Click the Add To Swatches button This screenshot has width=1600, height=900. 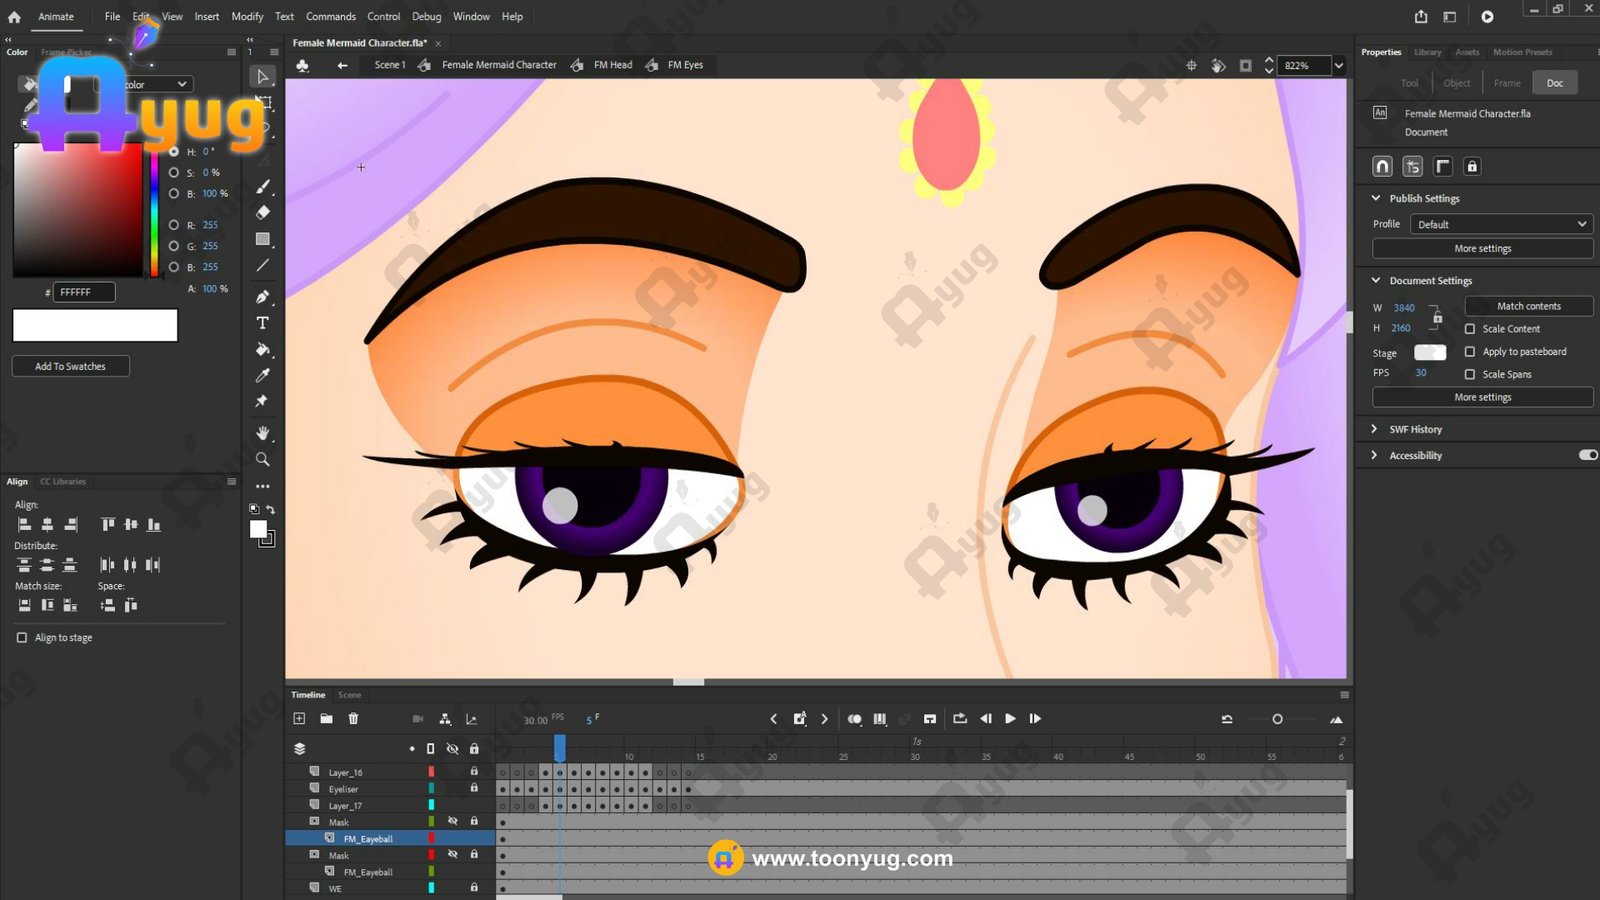[x=70, y=366]
